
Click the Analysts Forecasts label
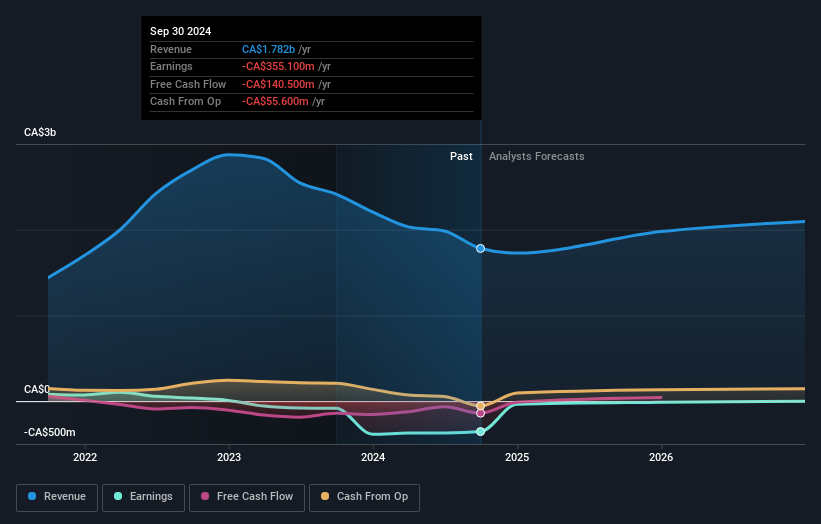tap(537, 156)
